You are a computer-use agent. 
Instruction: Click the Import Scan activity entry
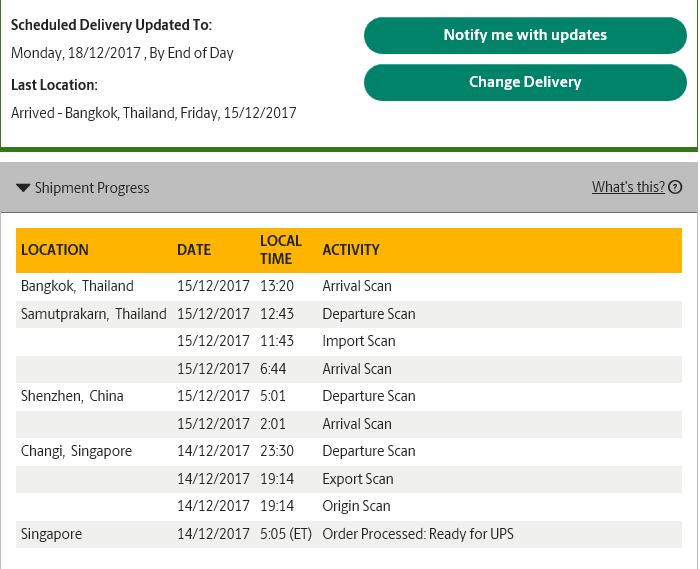(x=359, y=341)
